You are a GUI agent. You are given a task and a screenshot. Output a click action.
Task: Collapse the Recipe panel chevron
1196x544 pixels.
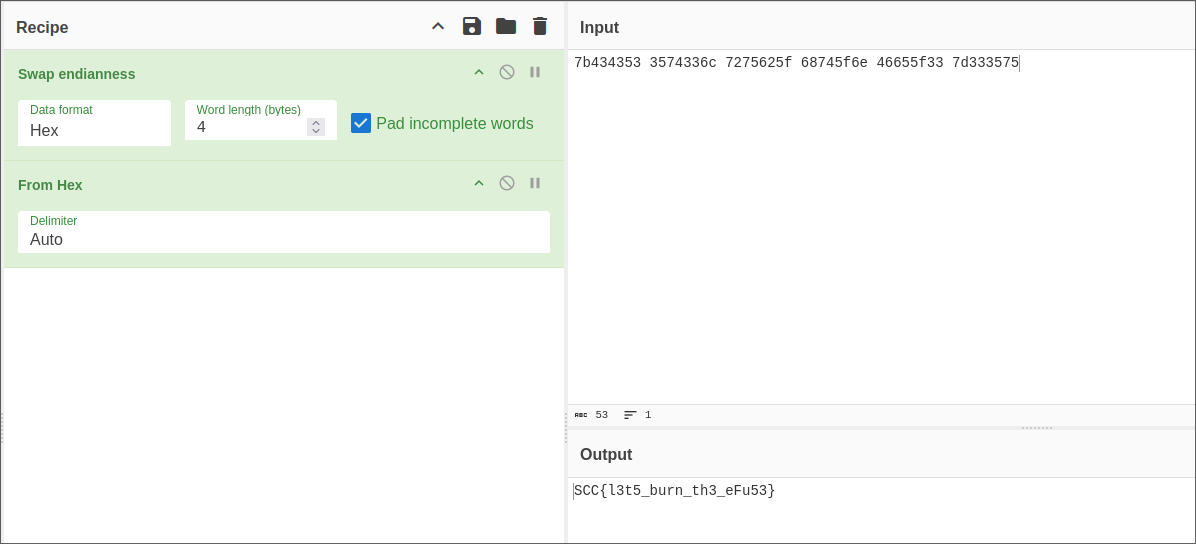click(438, 26)
